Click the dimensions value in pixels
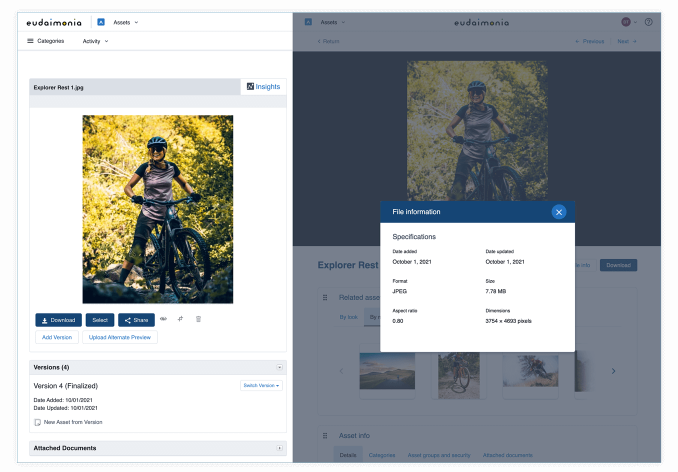Image resolution: width=678 pixels, height=472 pixels. point(508,321)
